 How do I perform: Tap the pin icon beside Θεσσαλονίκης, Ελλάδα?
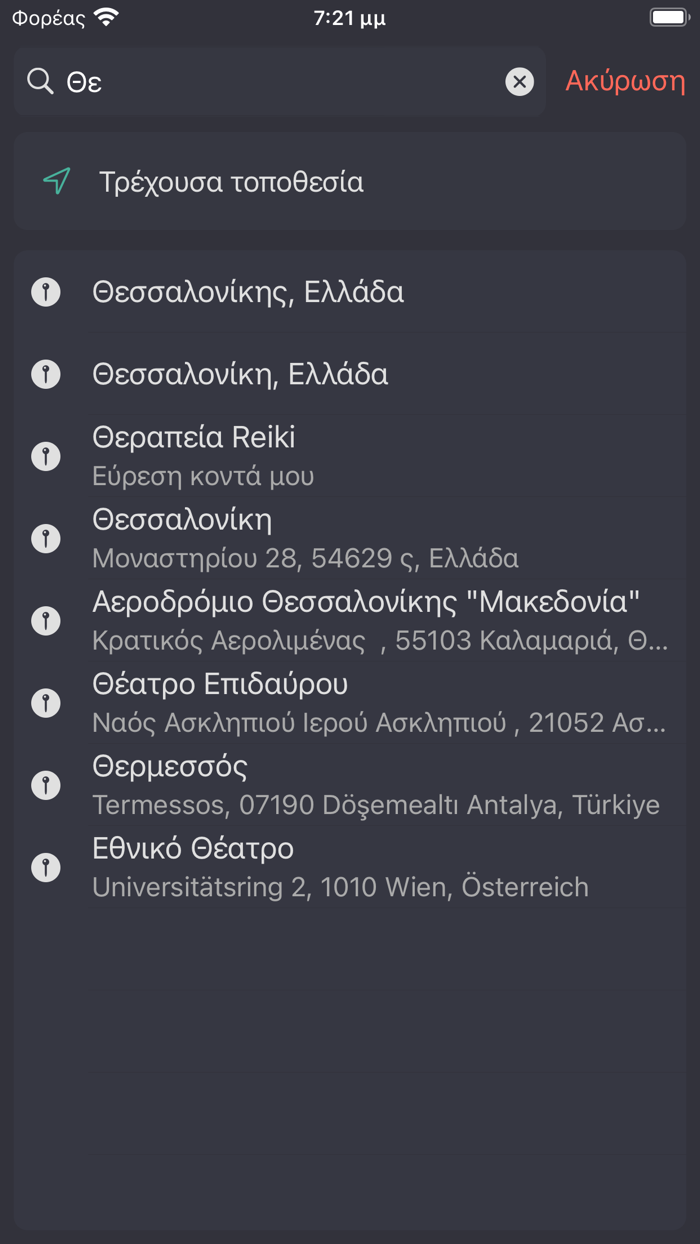[45, 291]
